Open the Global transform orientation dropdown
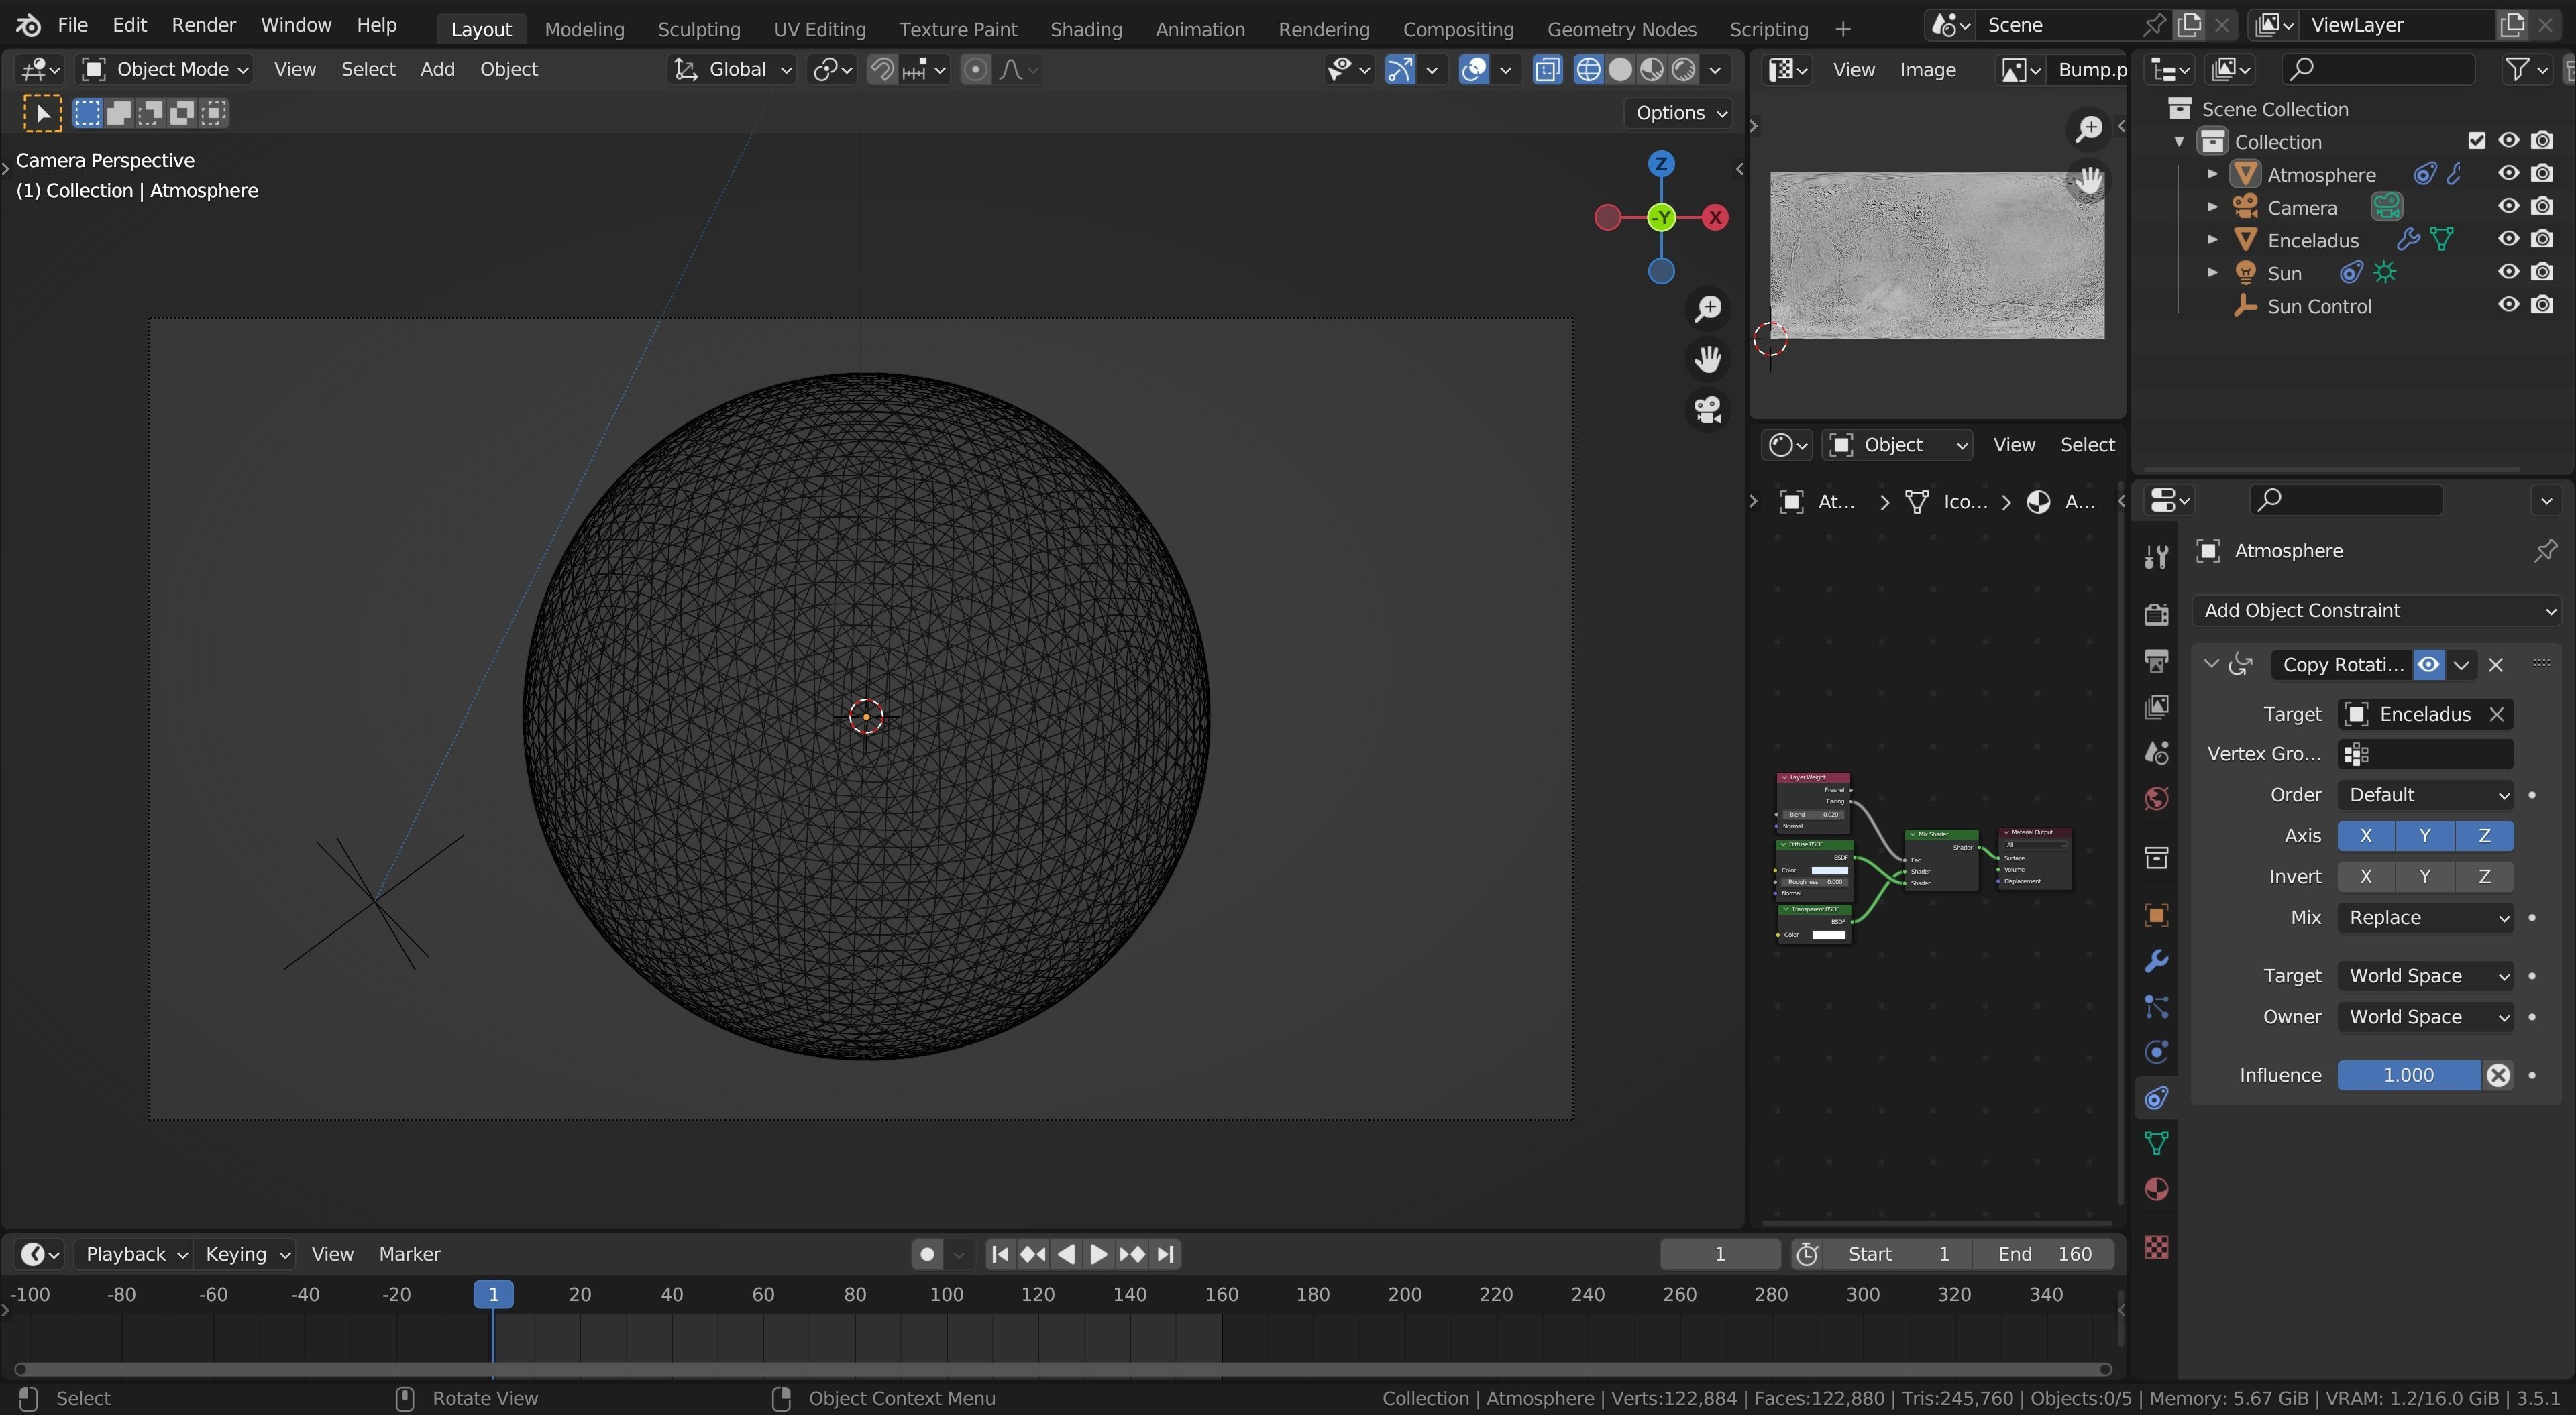2576x1415 pixels. 732,69
